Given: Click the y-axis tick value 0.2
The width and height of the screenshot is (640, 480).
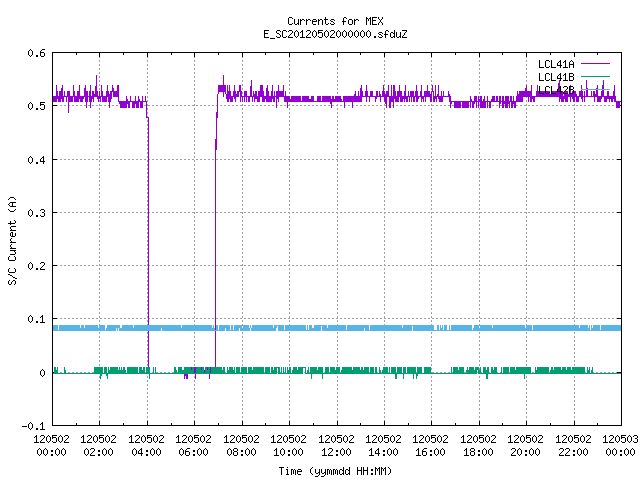Looking at the screenshot, I should point(36,266).
